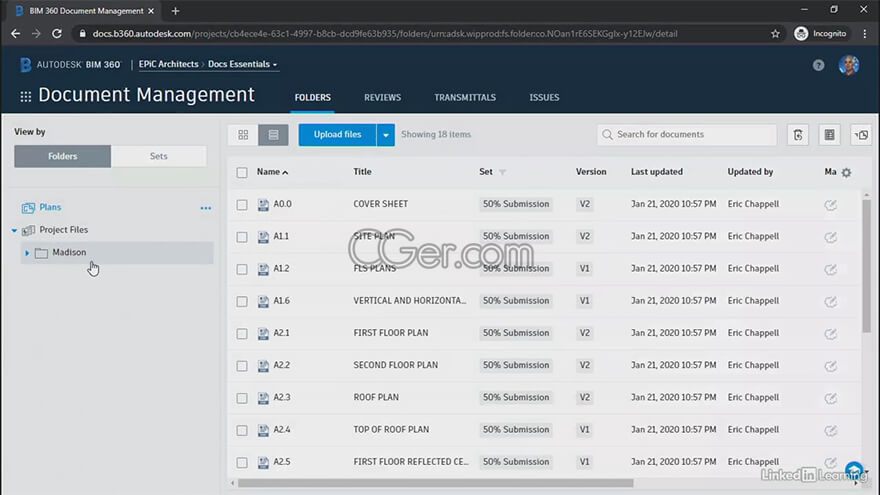Check the box for A1.6 row
The width and height of the screenshot is (880, 495).
[242, 301]
